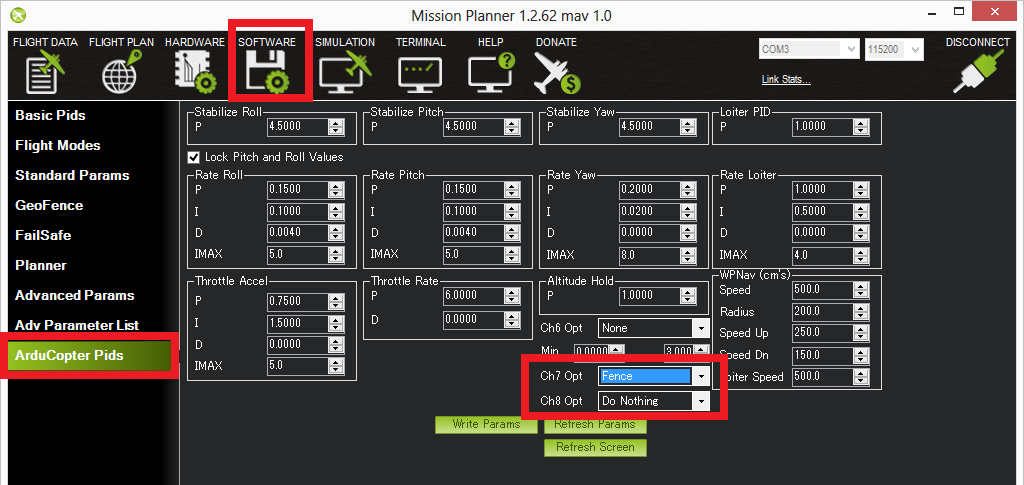Toggle Lock Pitch and Roll Values checkbox
This screenshot has height=485, width=1024.
coord(194,157)
